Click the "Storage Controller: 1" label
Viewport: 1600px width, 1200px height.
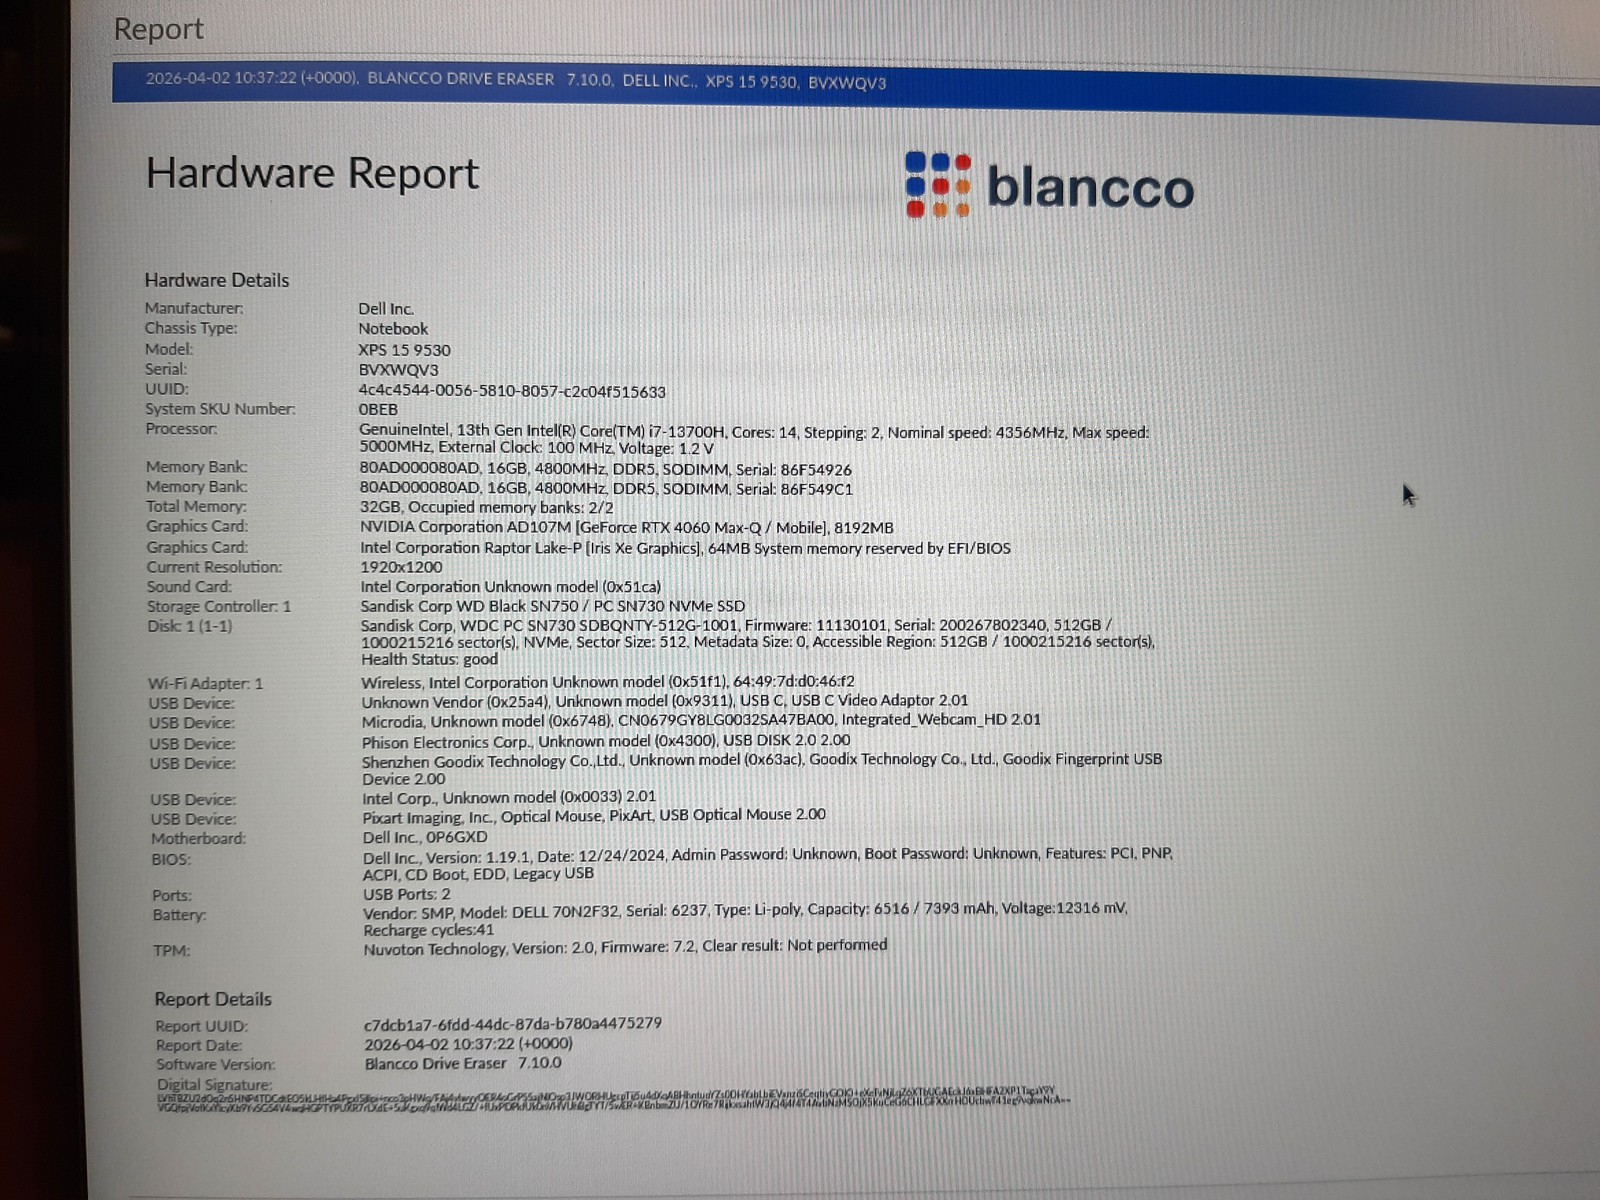[219, 607]
